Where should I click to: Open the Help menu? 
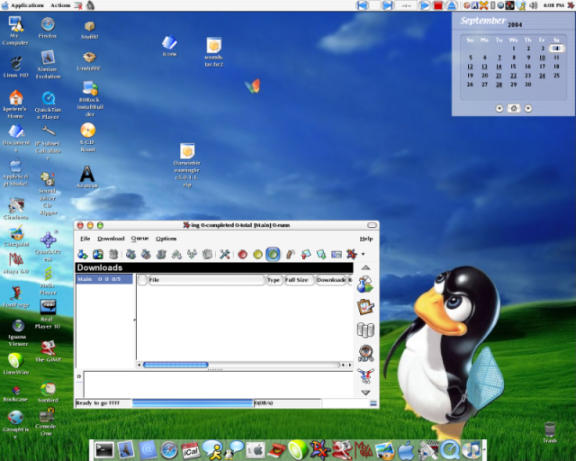point(366,238)
